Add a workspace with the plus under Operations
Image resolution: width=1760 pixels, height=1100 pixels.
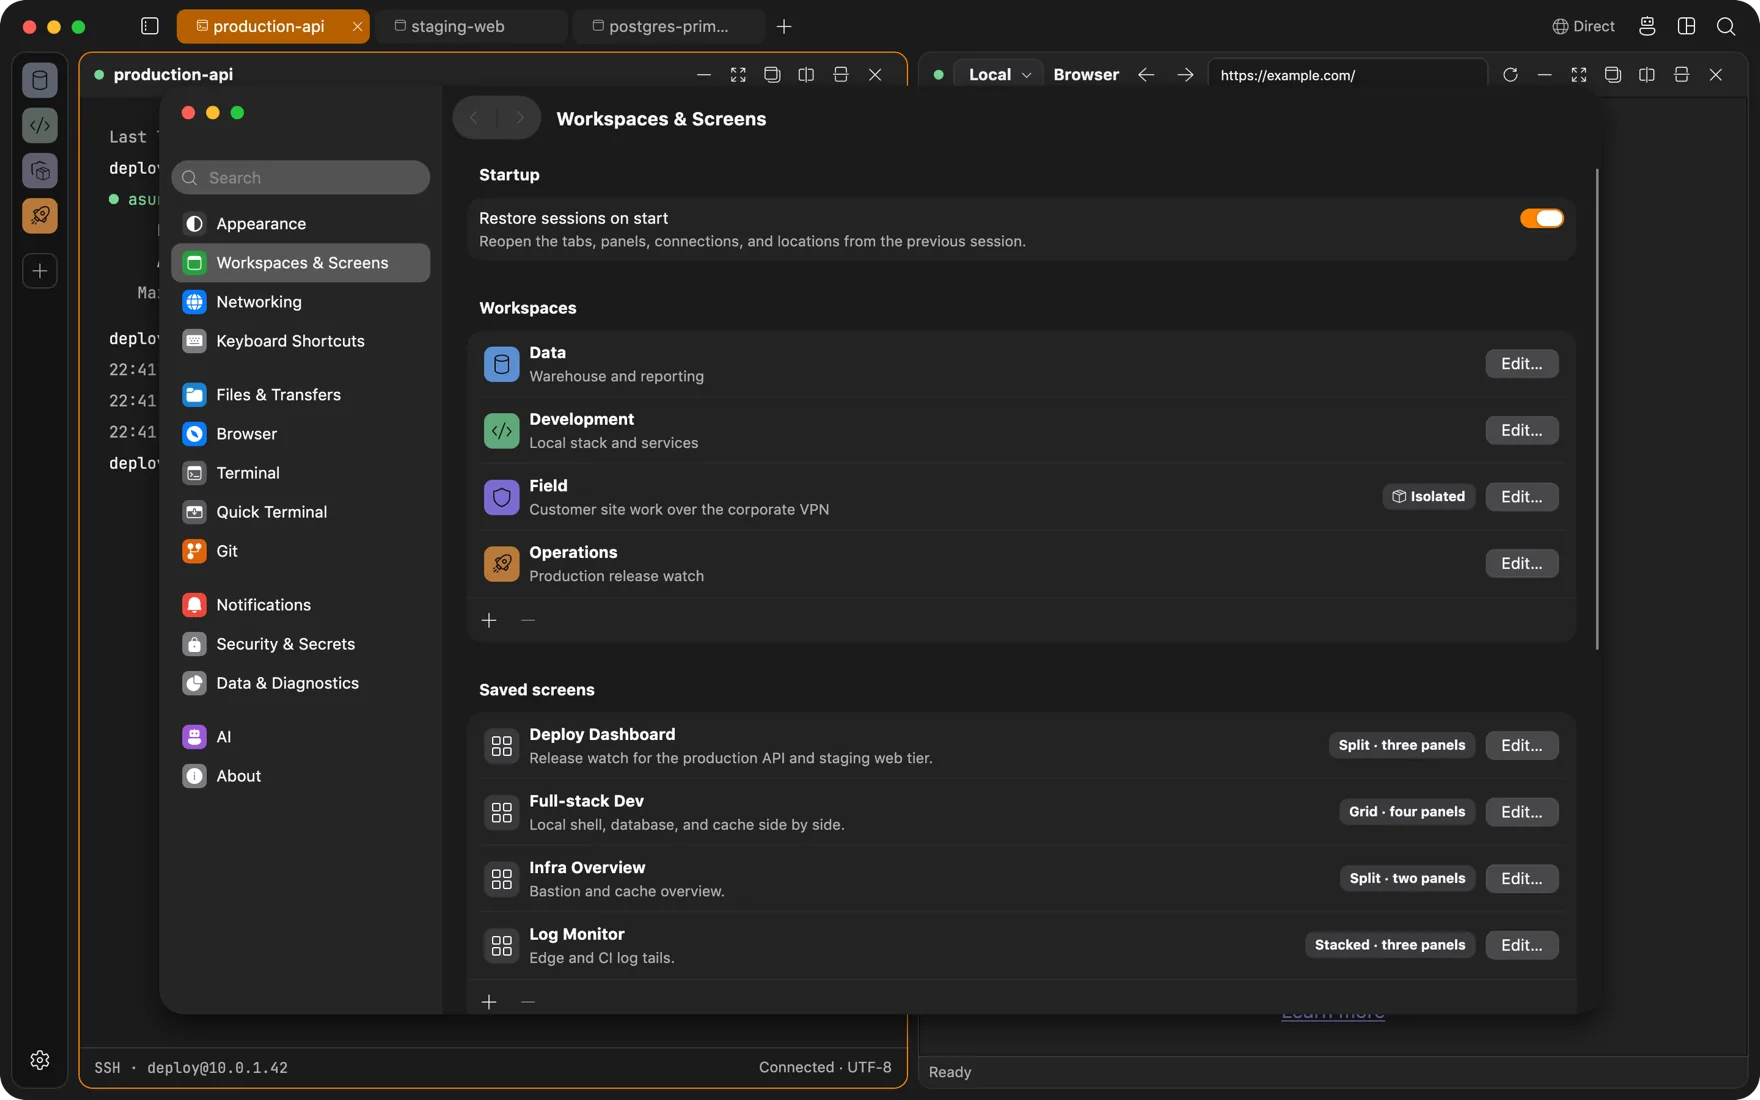pos(489,620)
